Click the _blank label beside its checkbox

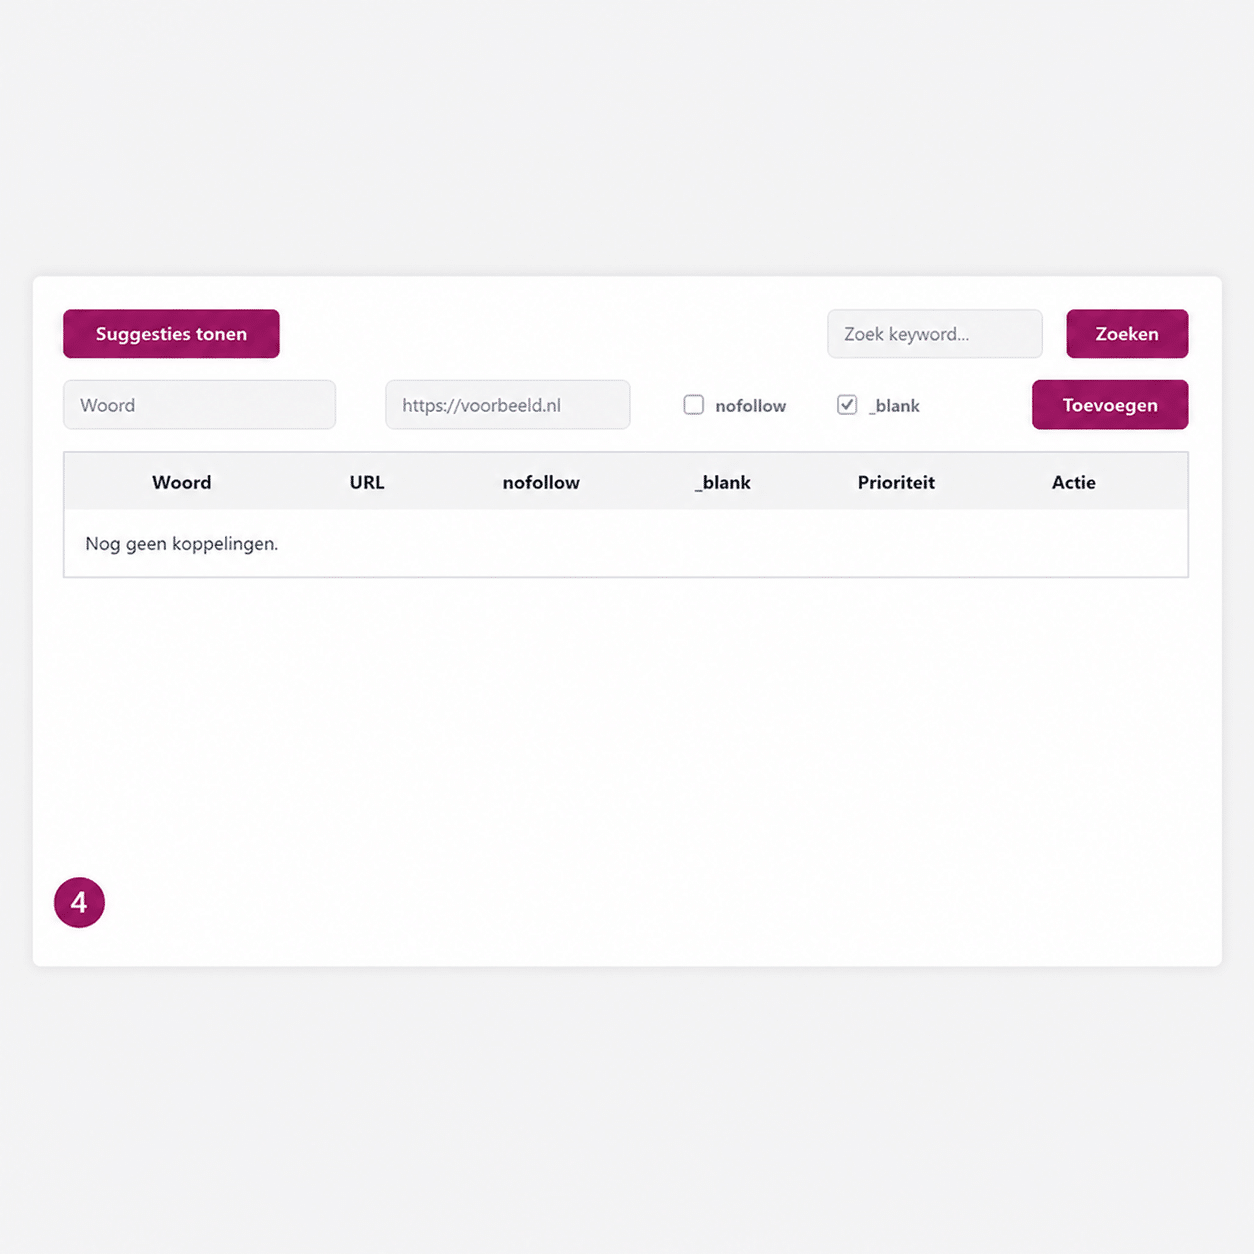point(894,406)
